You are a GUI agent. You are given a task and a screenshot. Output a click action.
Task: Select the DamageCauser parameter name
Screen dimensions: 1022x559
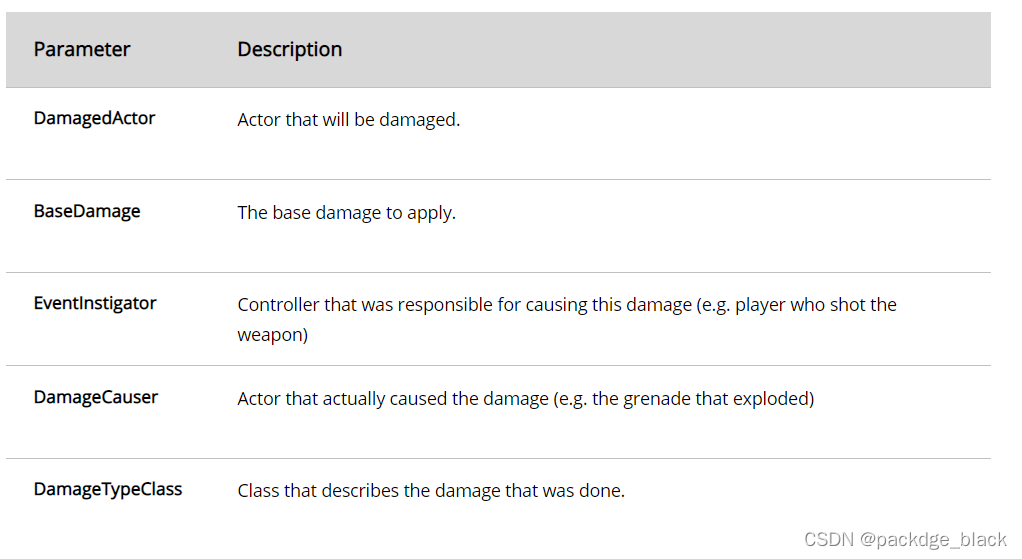[x=96, y=397]
